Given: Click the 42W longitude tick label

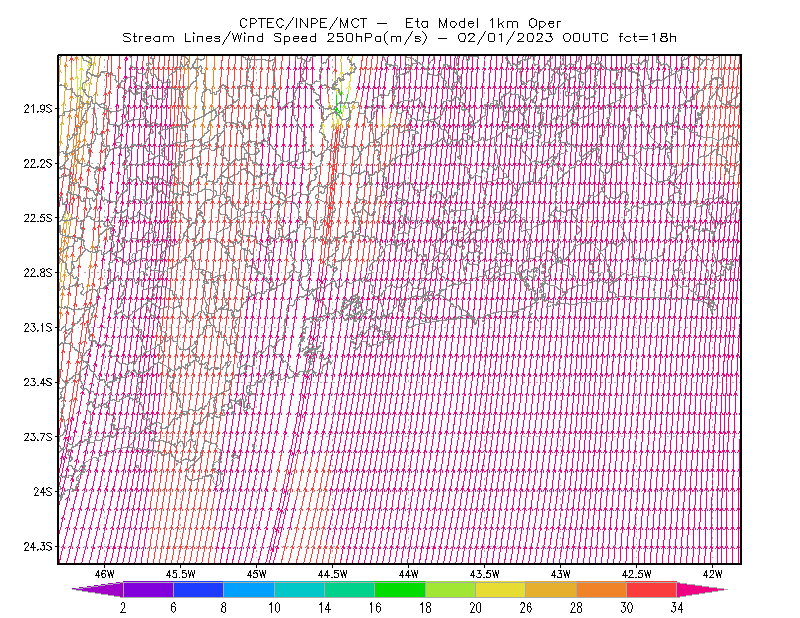Looking at the screenshot, I should pos(712,574).
